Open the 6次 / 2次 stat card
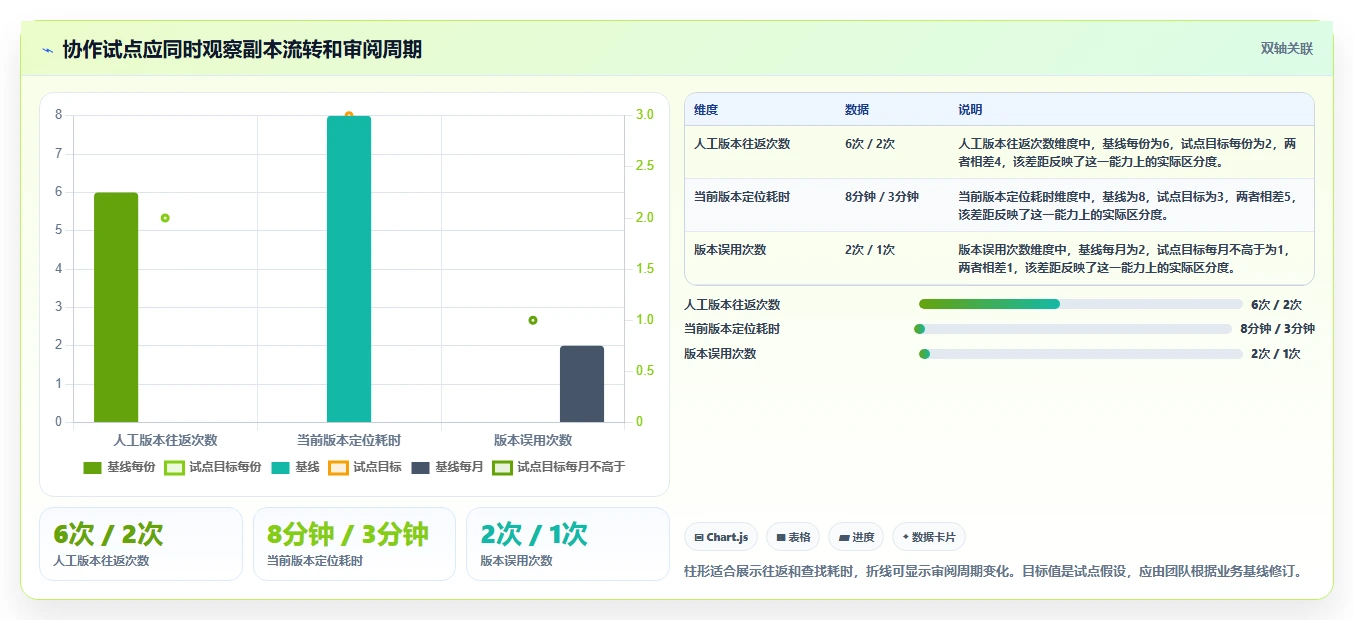The height and width of the screenshot is (620, 1354). pyautogui.click(x=141, y=544)
